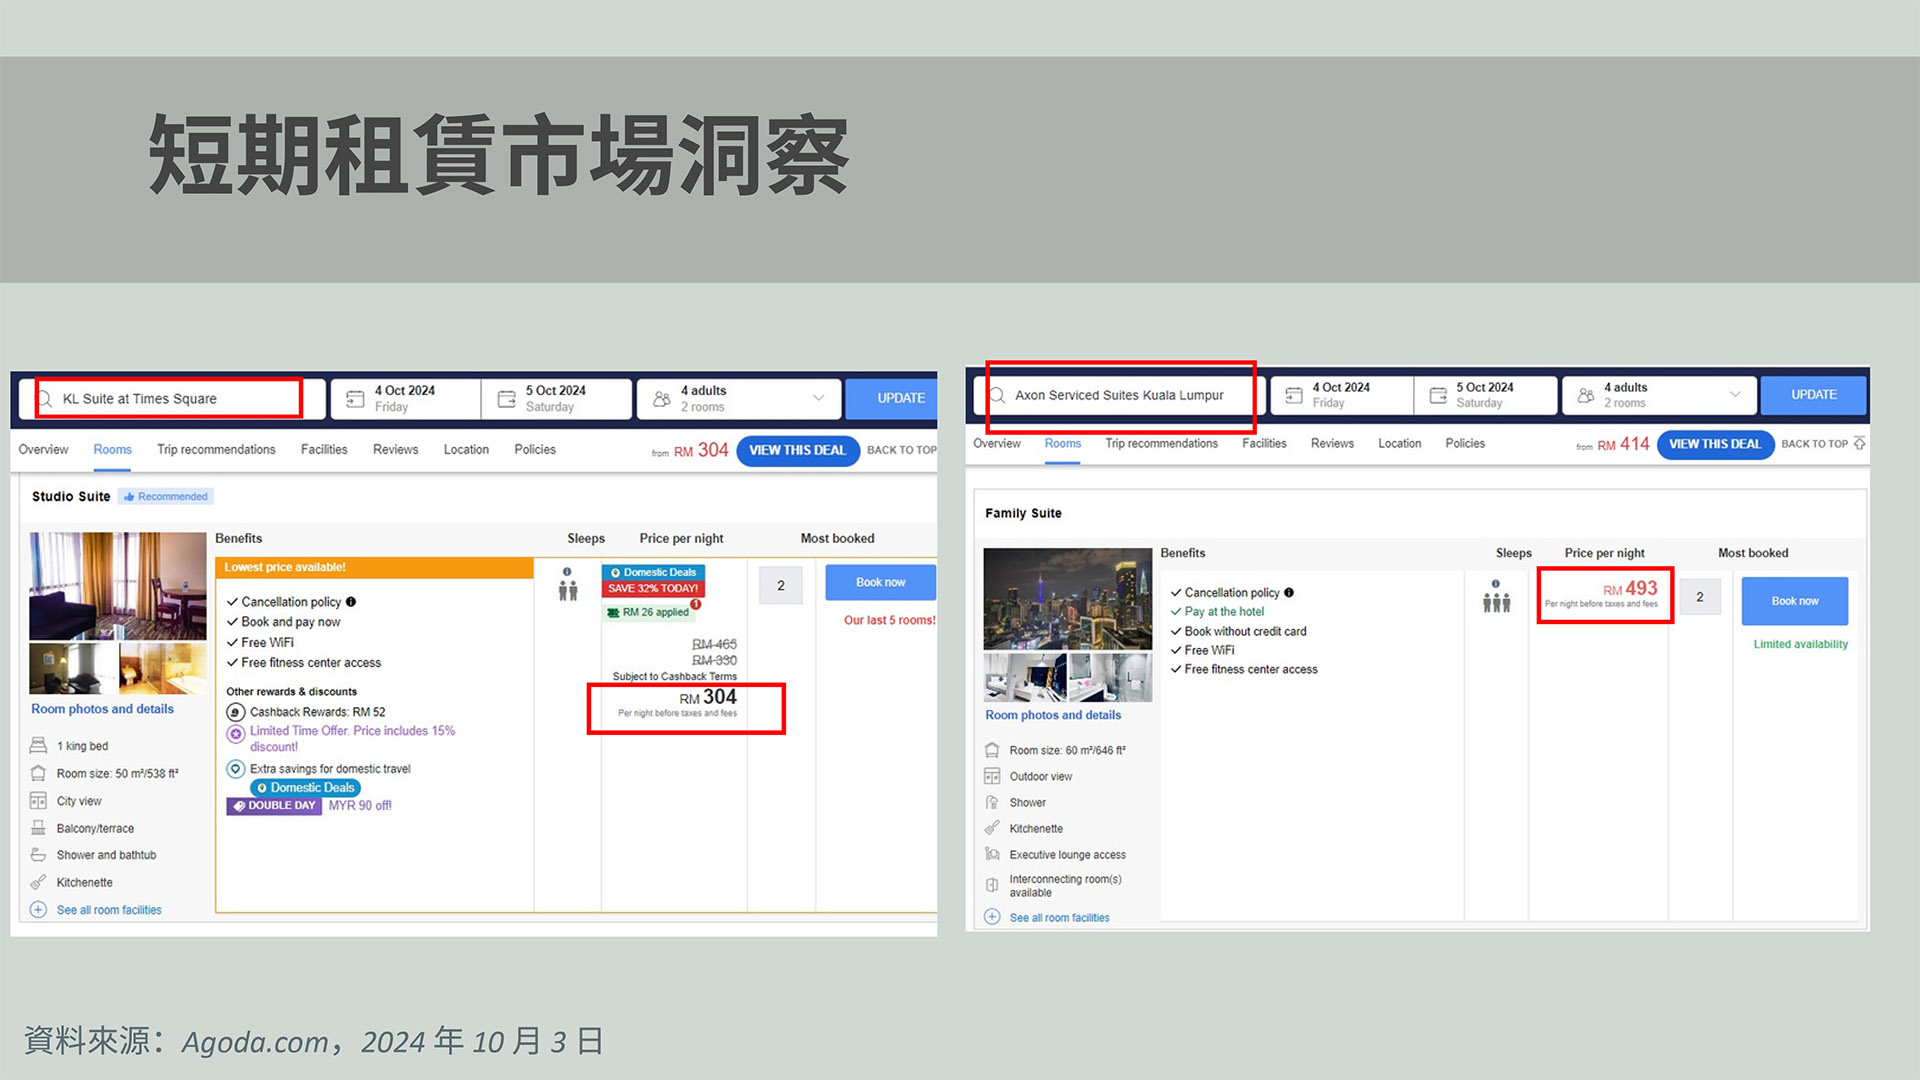Viewport: 1920px width, 1080px height.
Task: Click BACK TO TOP in the KL Suite panel
Action: [902, 450]
